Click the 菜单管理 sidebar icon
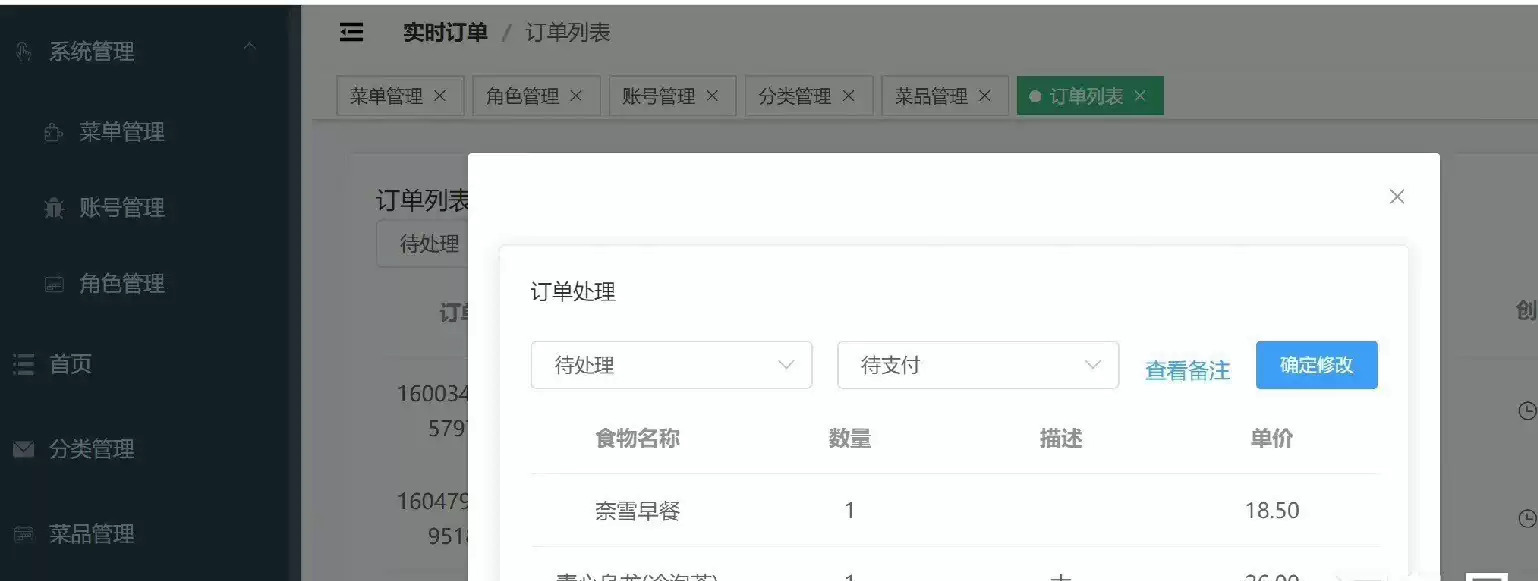This screenshot has width=1538, height=581. pos(54,132)
